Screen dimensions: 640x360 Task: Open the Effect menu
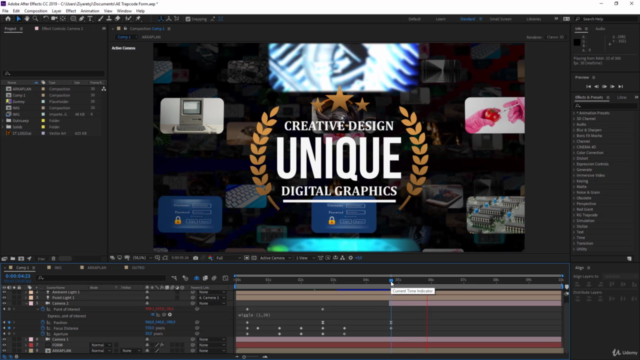71,11
